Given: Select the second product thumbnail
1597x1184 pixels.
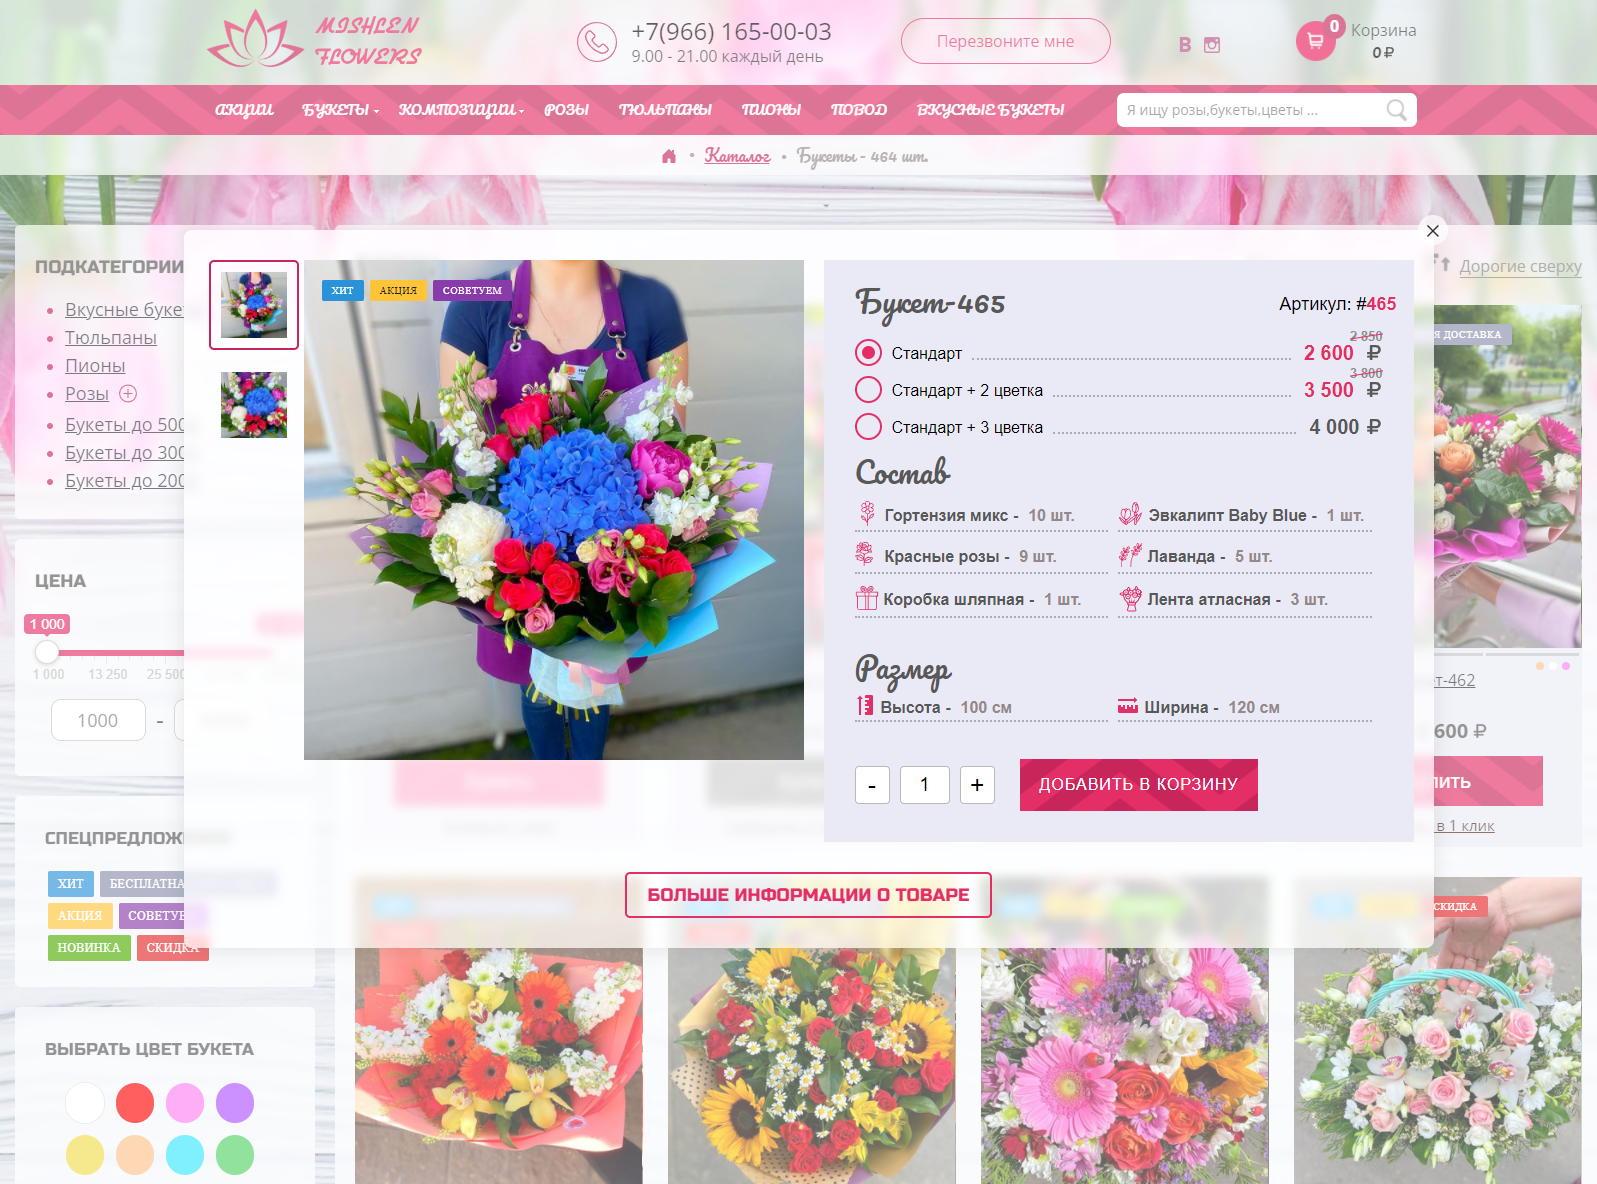Looking at the screenshot, I should 254,405.
